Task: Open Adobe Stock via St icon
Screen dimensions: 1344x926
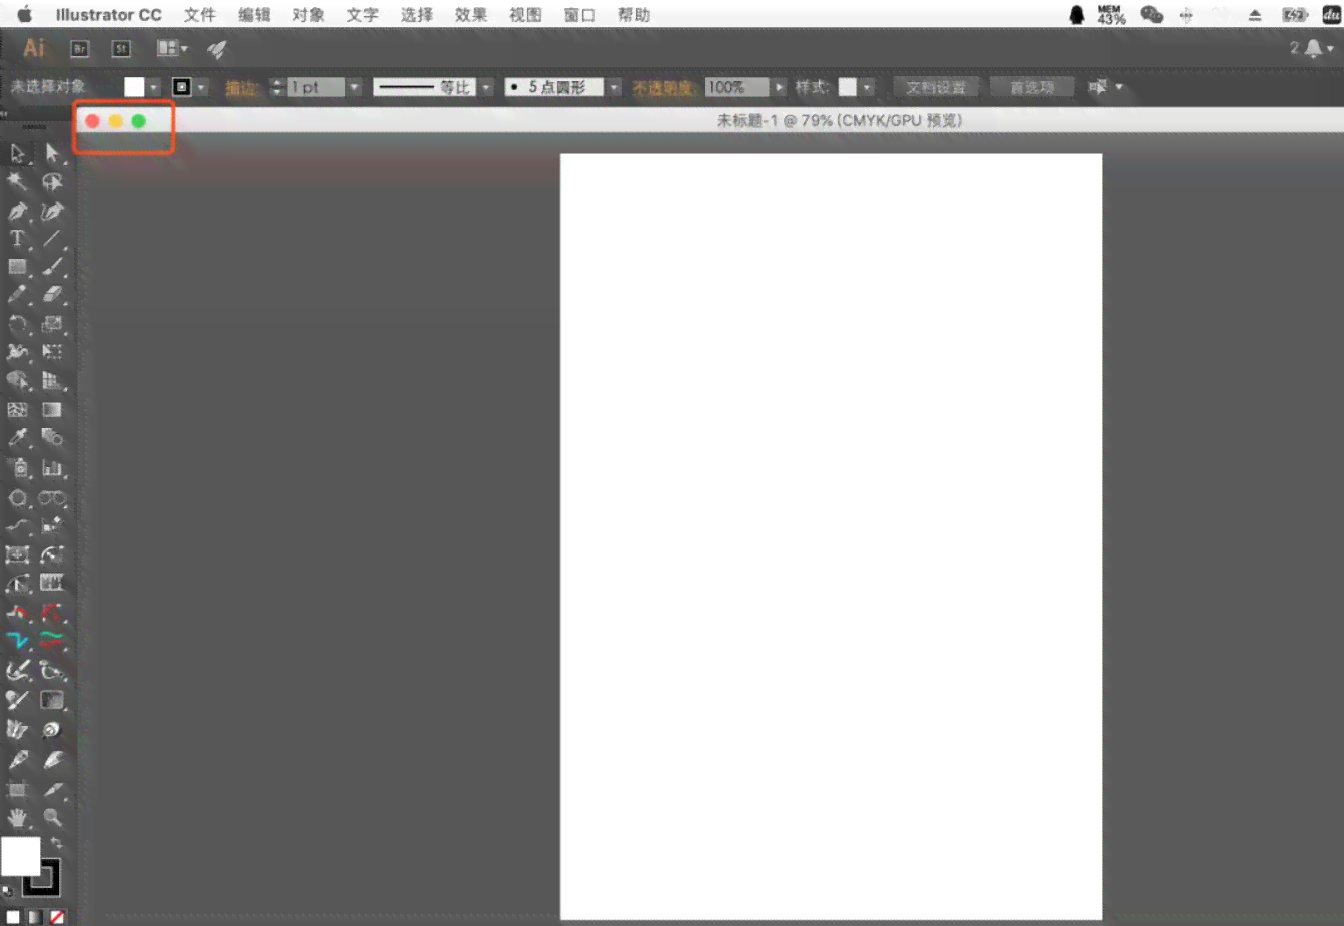Action: (x=121, y=49)
